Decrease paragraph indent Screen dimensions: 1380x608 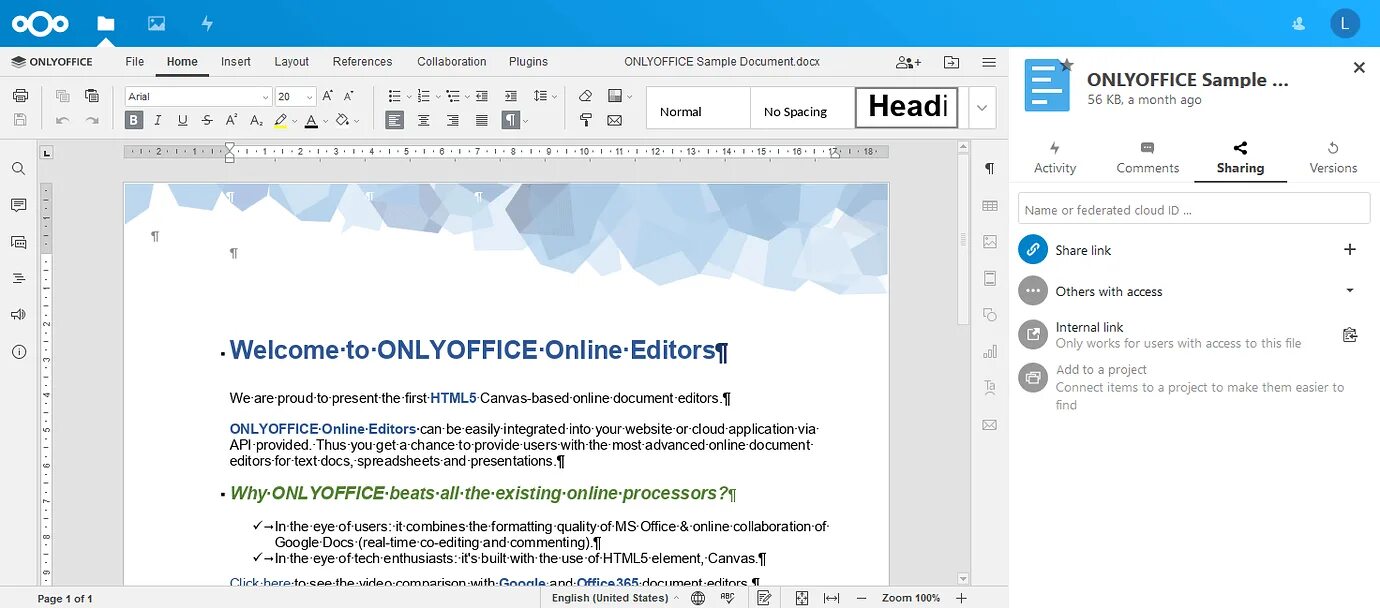[482, 96]
